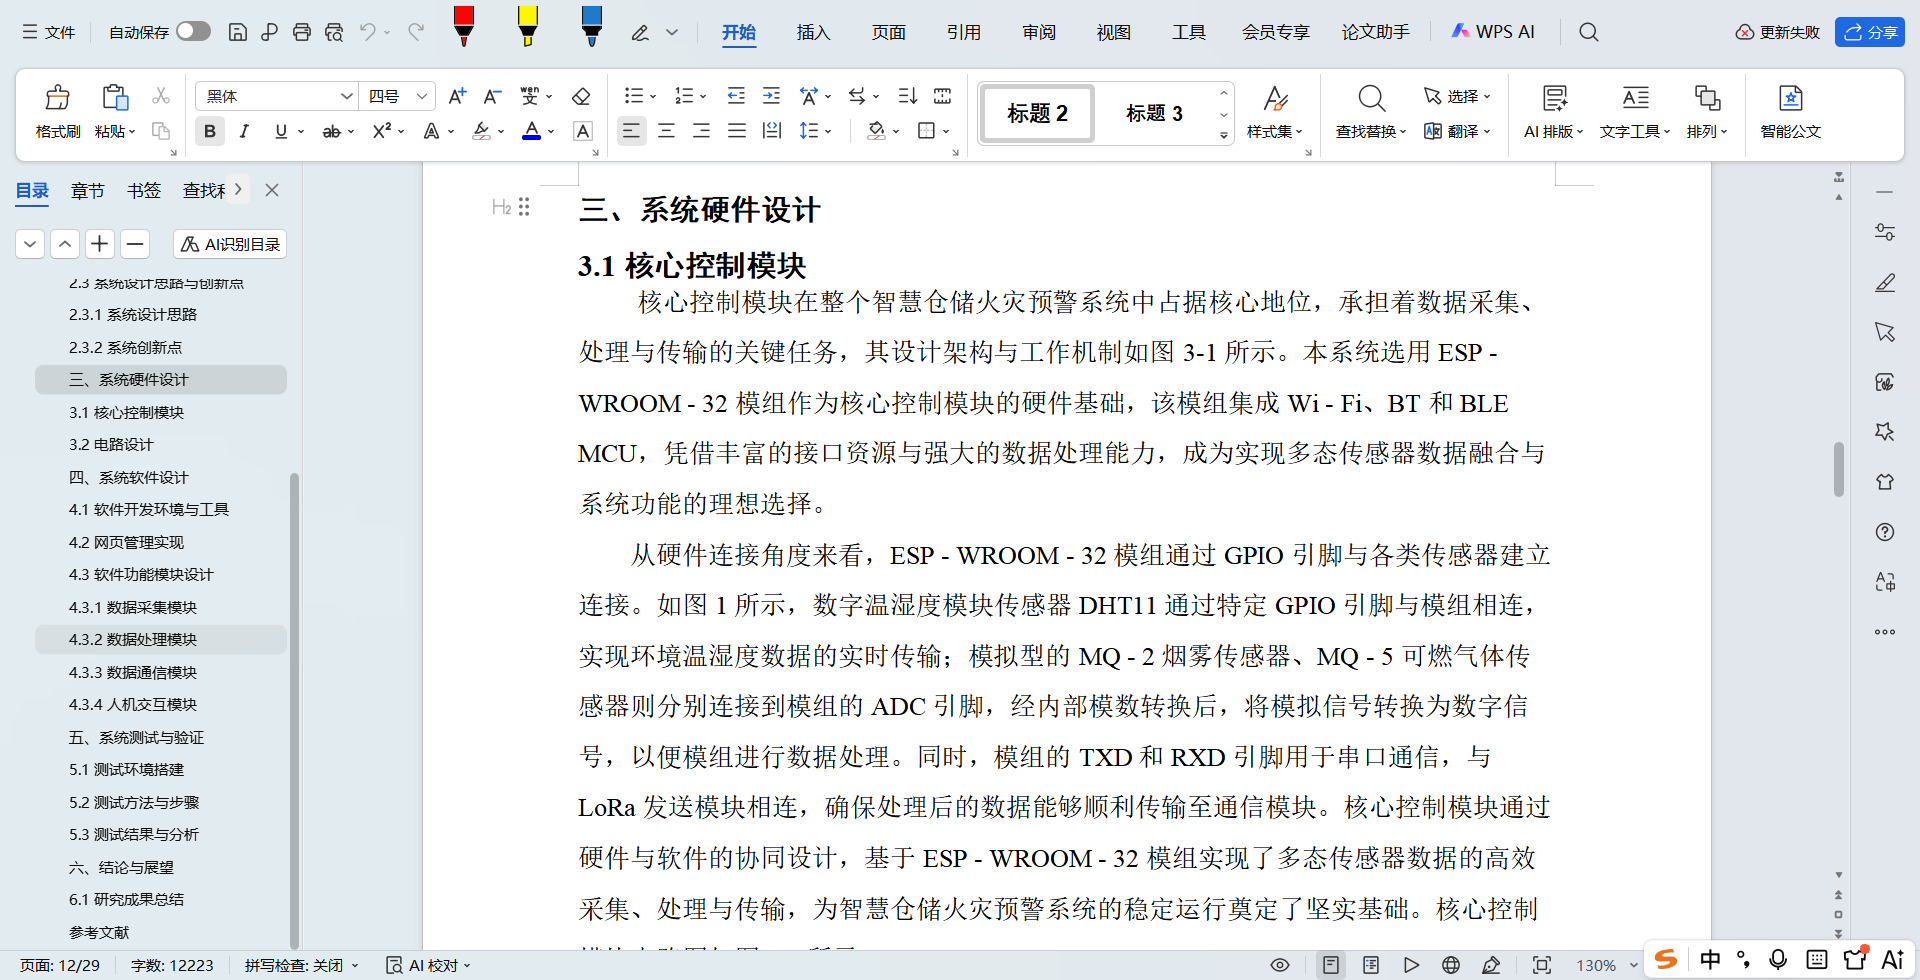Image resolution: width=1920 pixels, height=980 pixels.
Task: Select the blue marker pen
Action: (x=592, y=26)
